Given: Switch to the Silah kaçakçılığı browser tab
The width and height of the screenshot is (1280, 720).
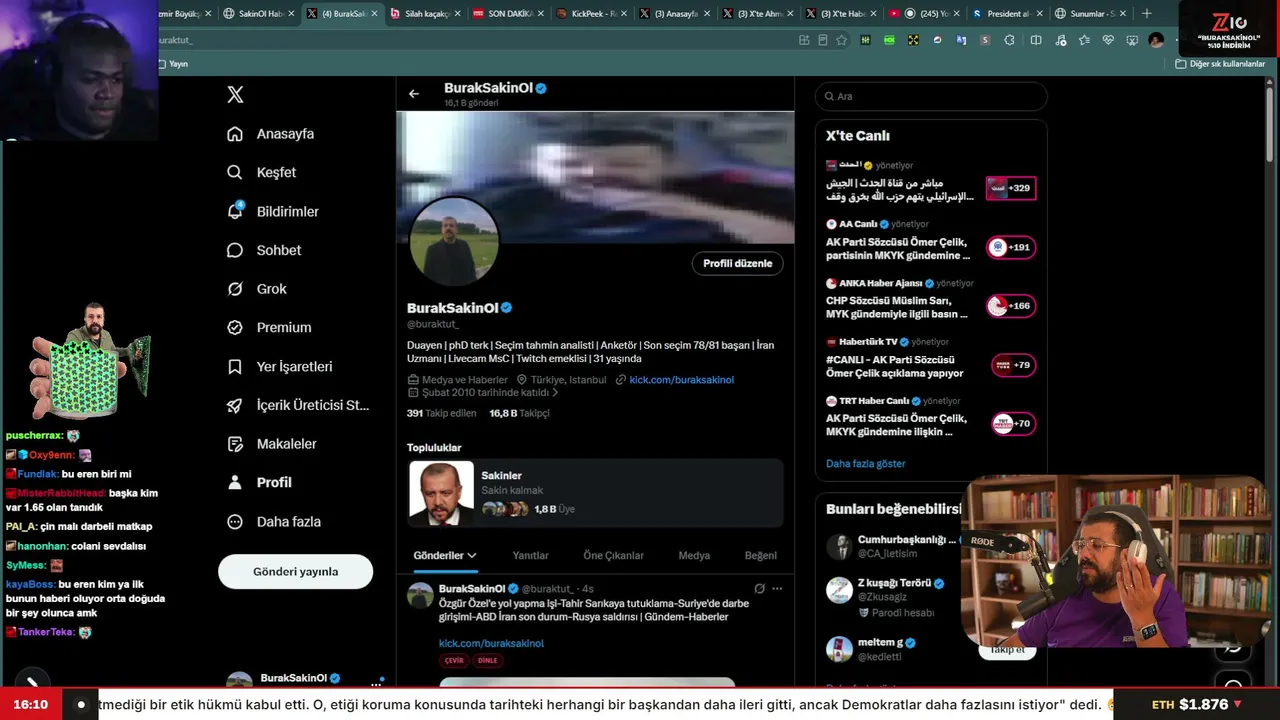Looking at the screenshot, I should (x=426, y=14).
